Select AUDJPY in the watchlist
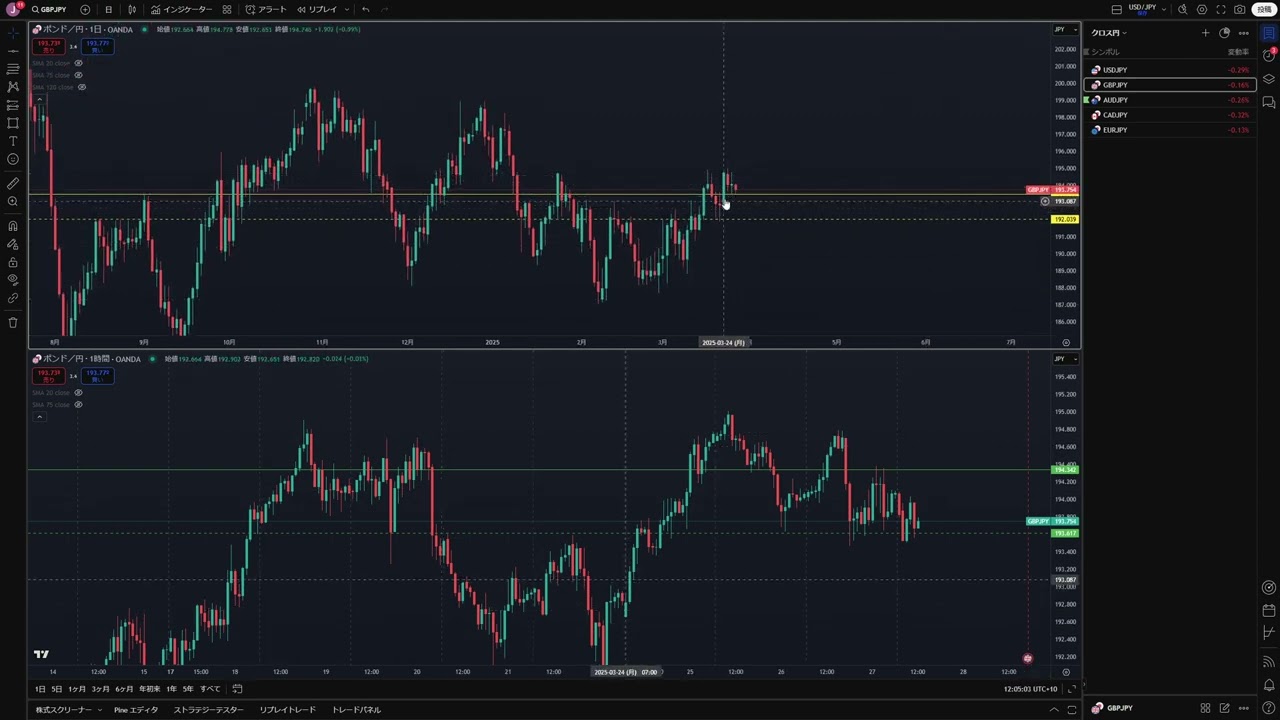 point(1115,100)
